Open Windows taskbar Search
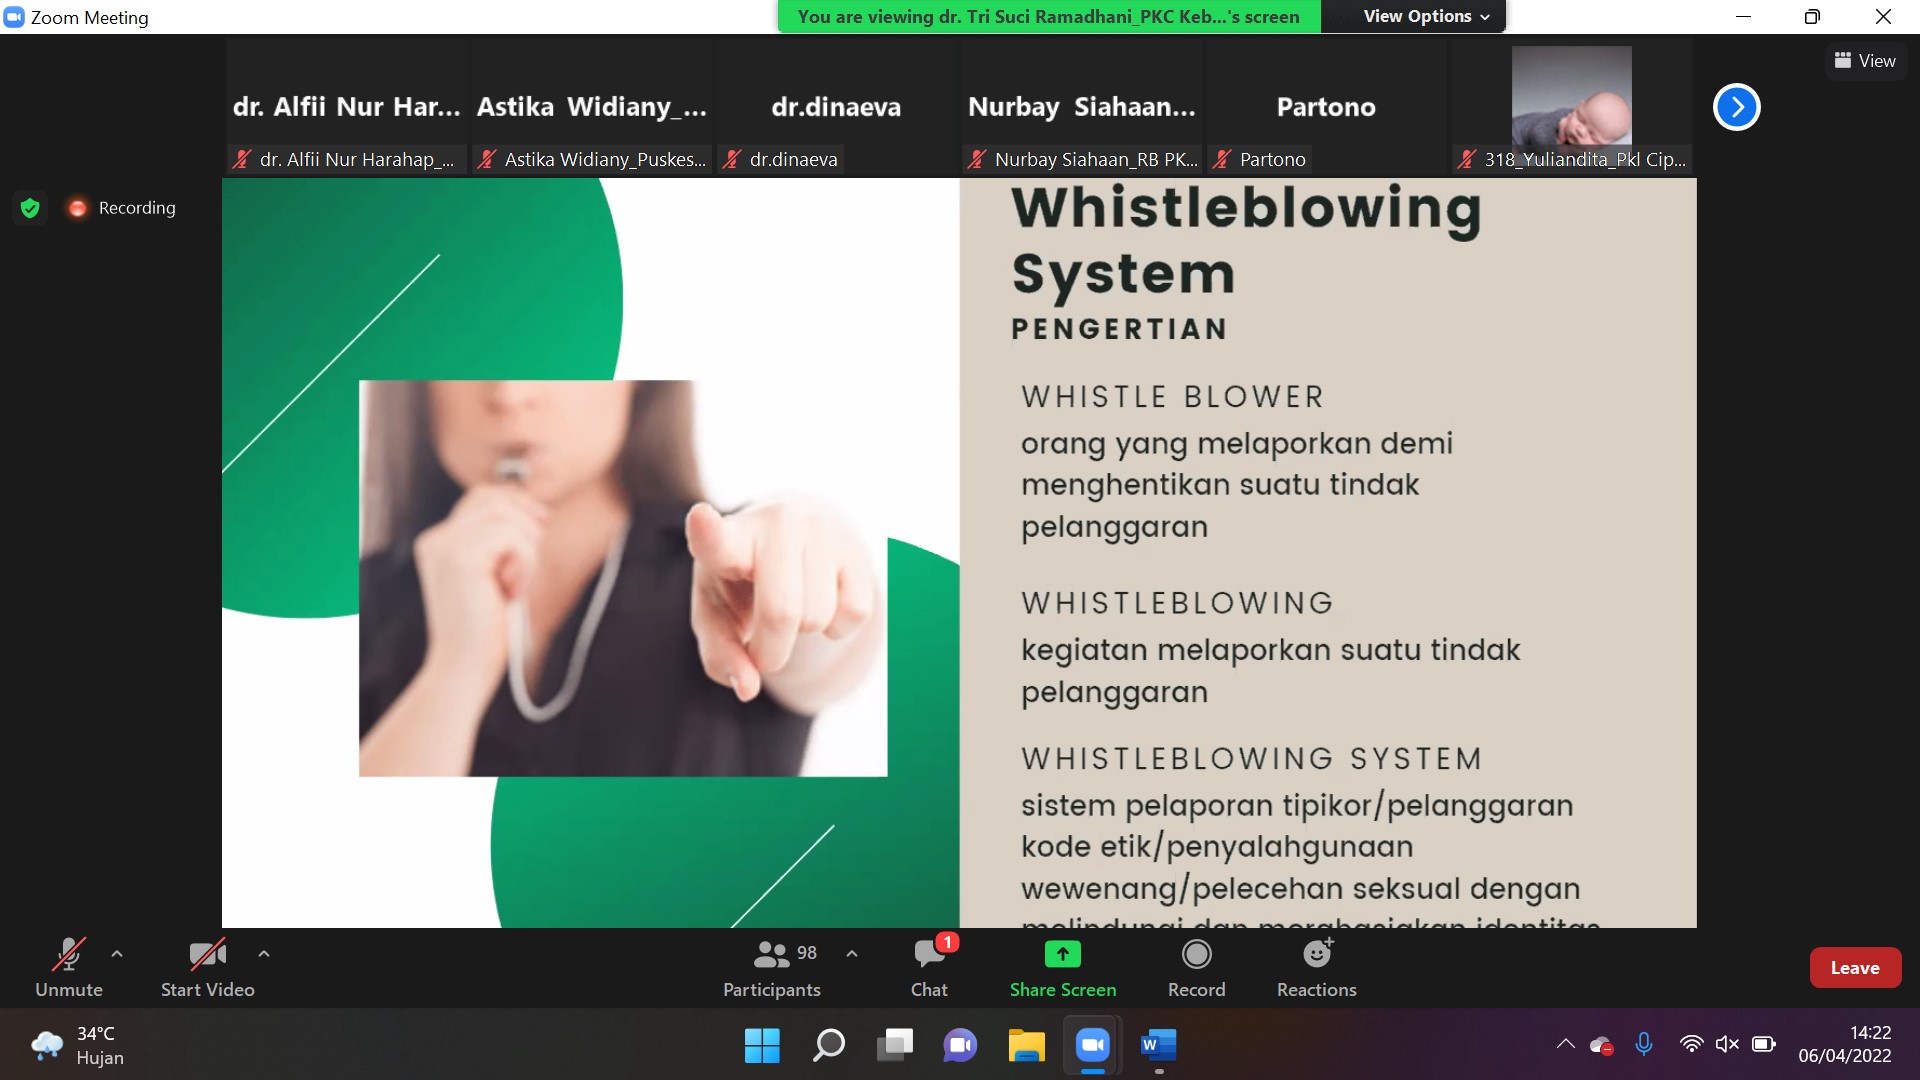 click(828, 1046)
